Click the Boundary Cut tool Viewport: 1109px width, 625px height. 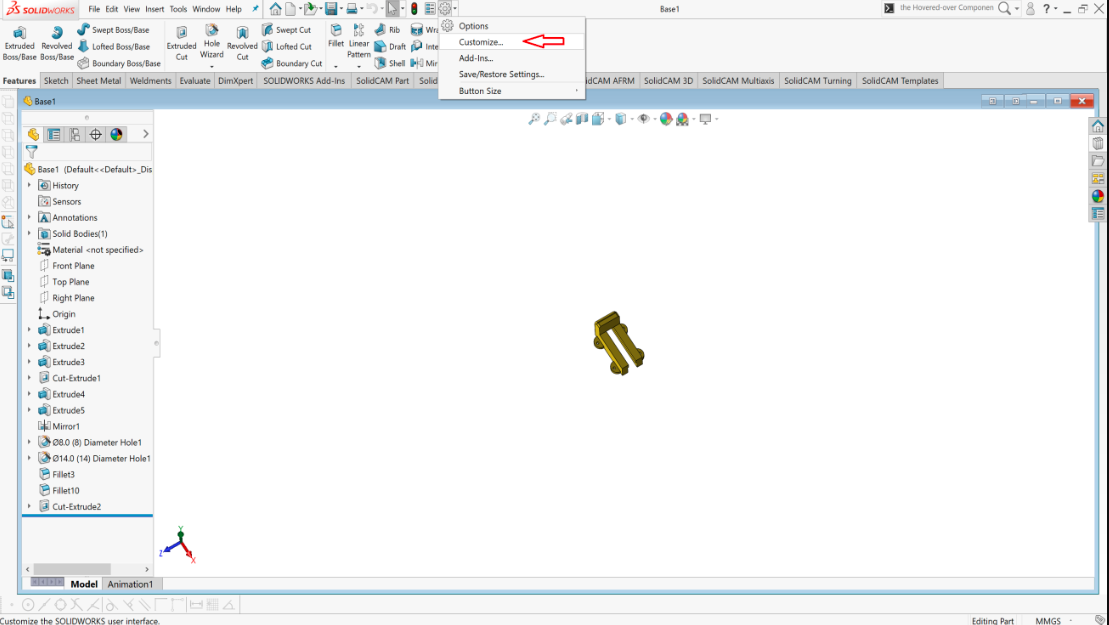[292, 63]
